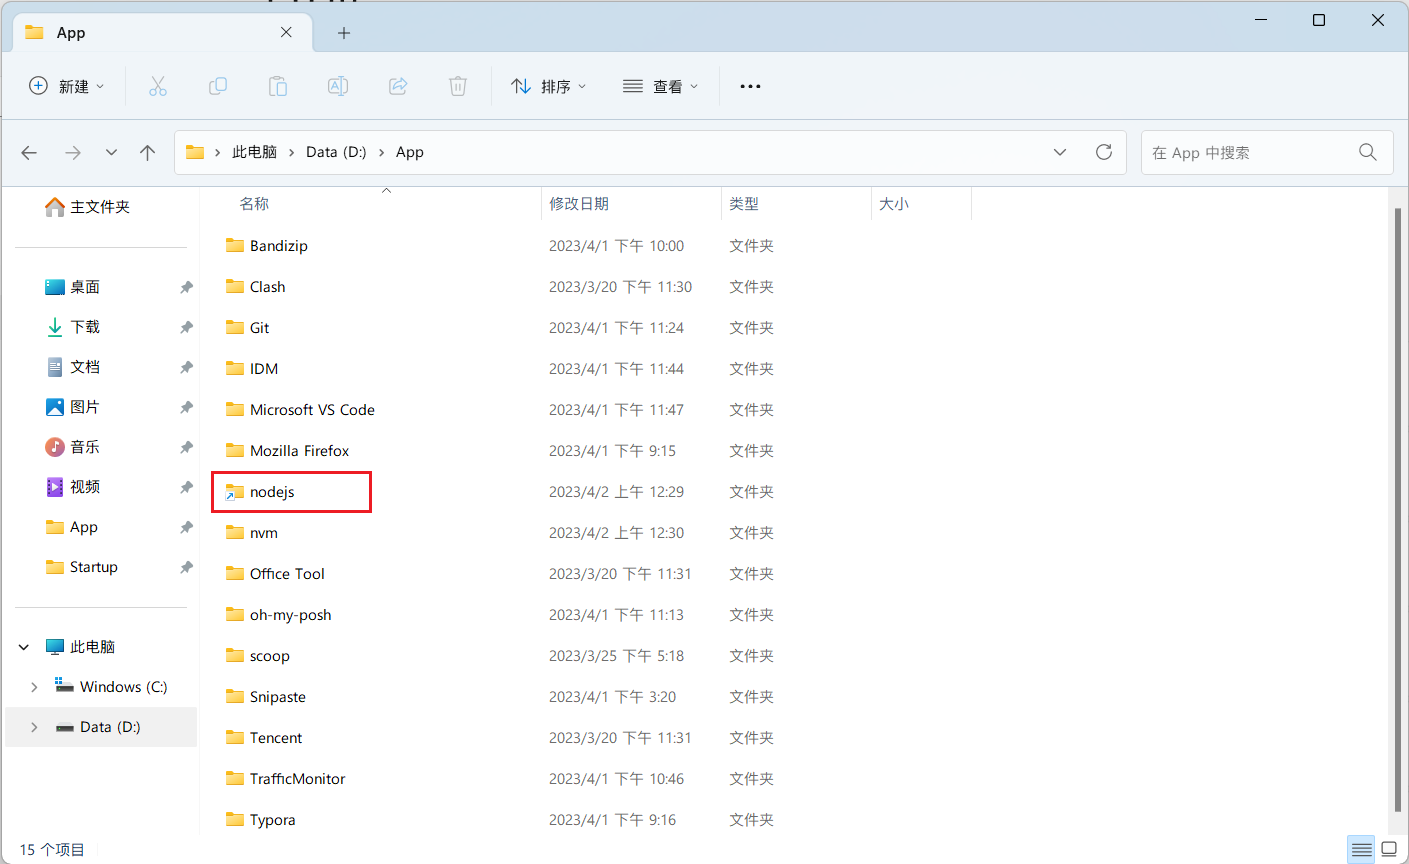Screen dimensions: 1409x864
Task: Click the search magnifier icon
Action: (x=1368, y=152)
